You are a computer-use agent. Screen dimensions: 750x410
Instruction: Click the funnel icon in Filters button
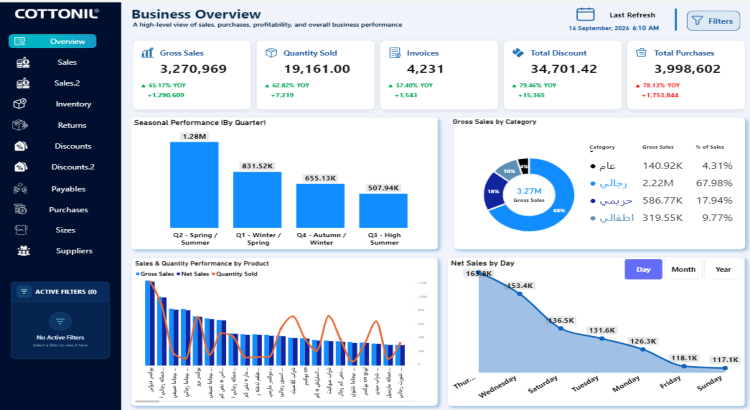pyautogui.click(x=697, y=21)
